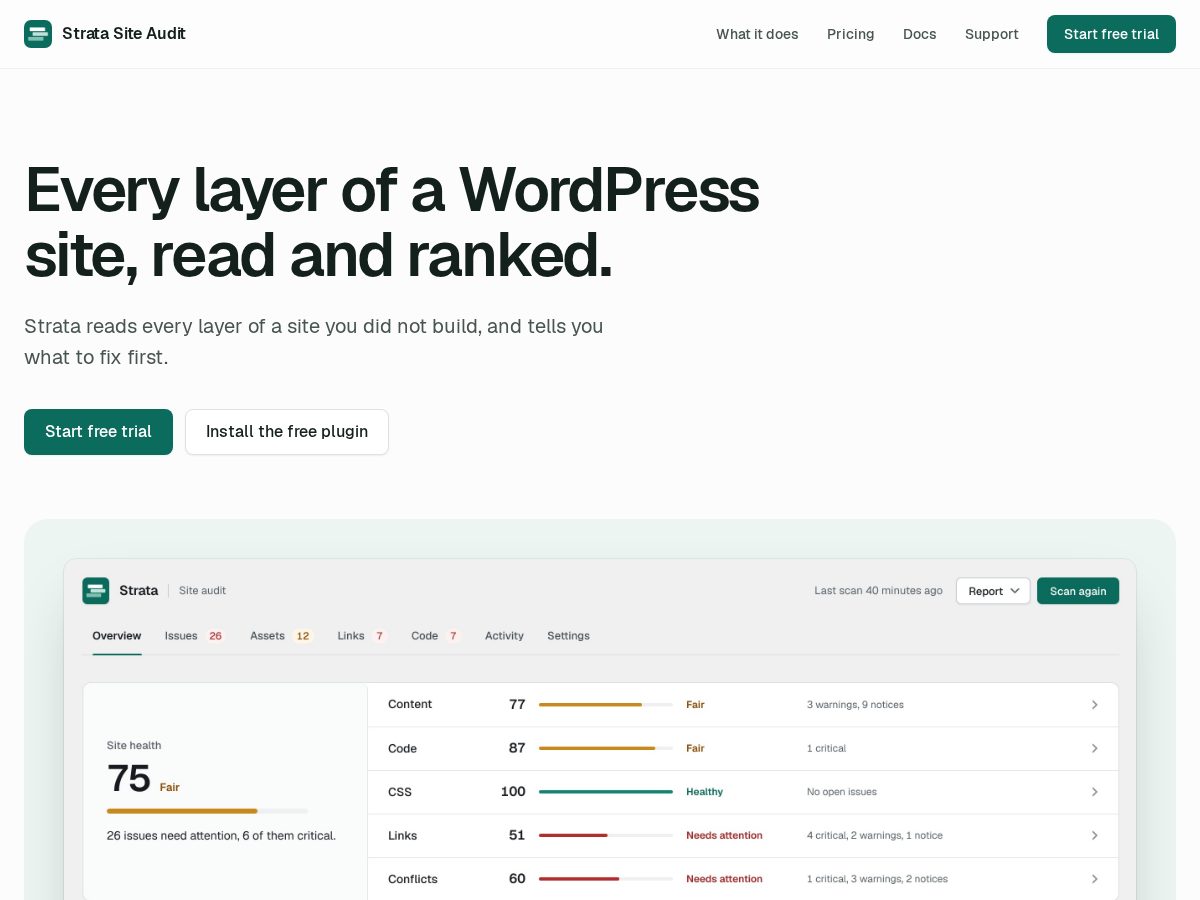Click Conflicts row 'Needs attention' label
The height and width of the screenshot is (900, 1200).
pyautogui.click(x=724, y=879)
